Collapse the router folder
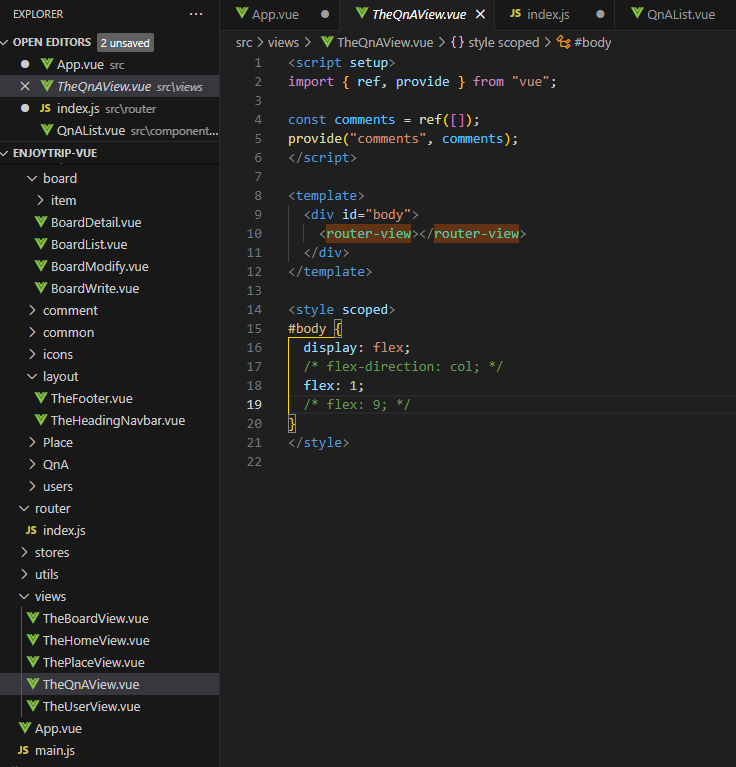Screen dimensions: 736x767 [x=24, y=509]
